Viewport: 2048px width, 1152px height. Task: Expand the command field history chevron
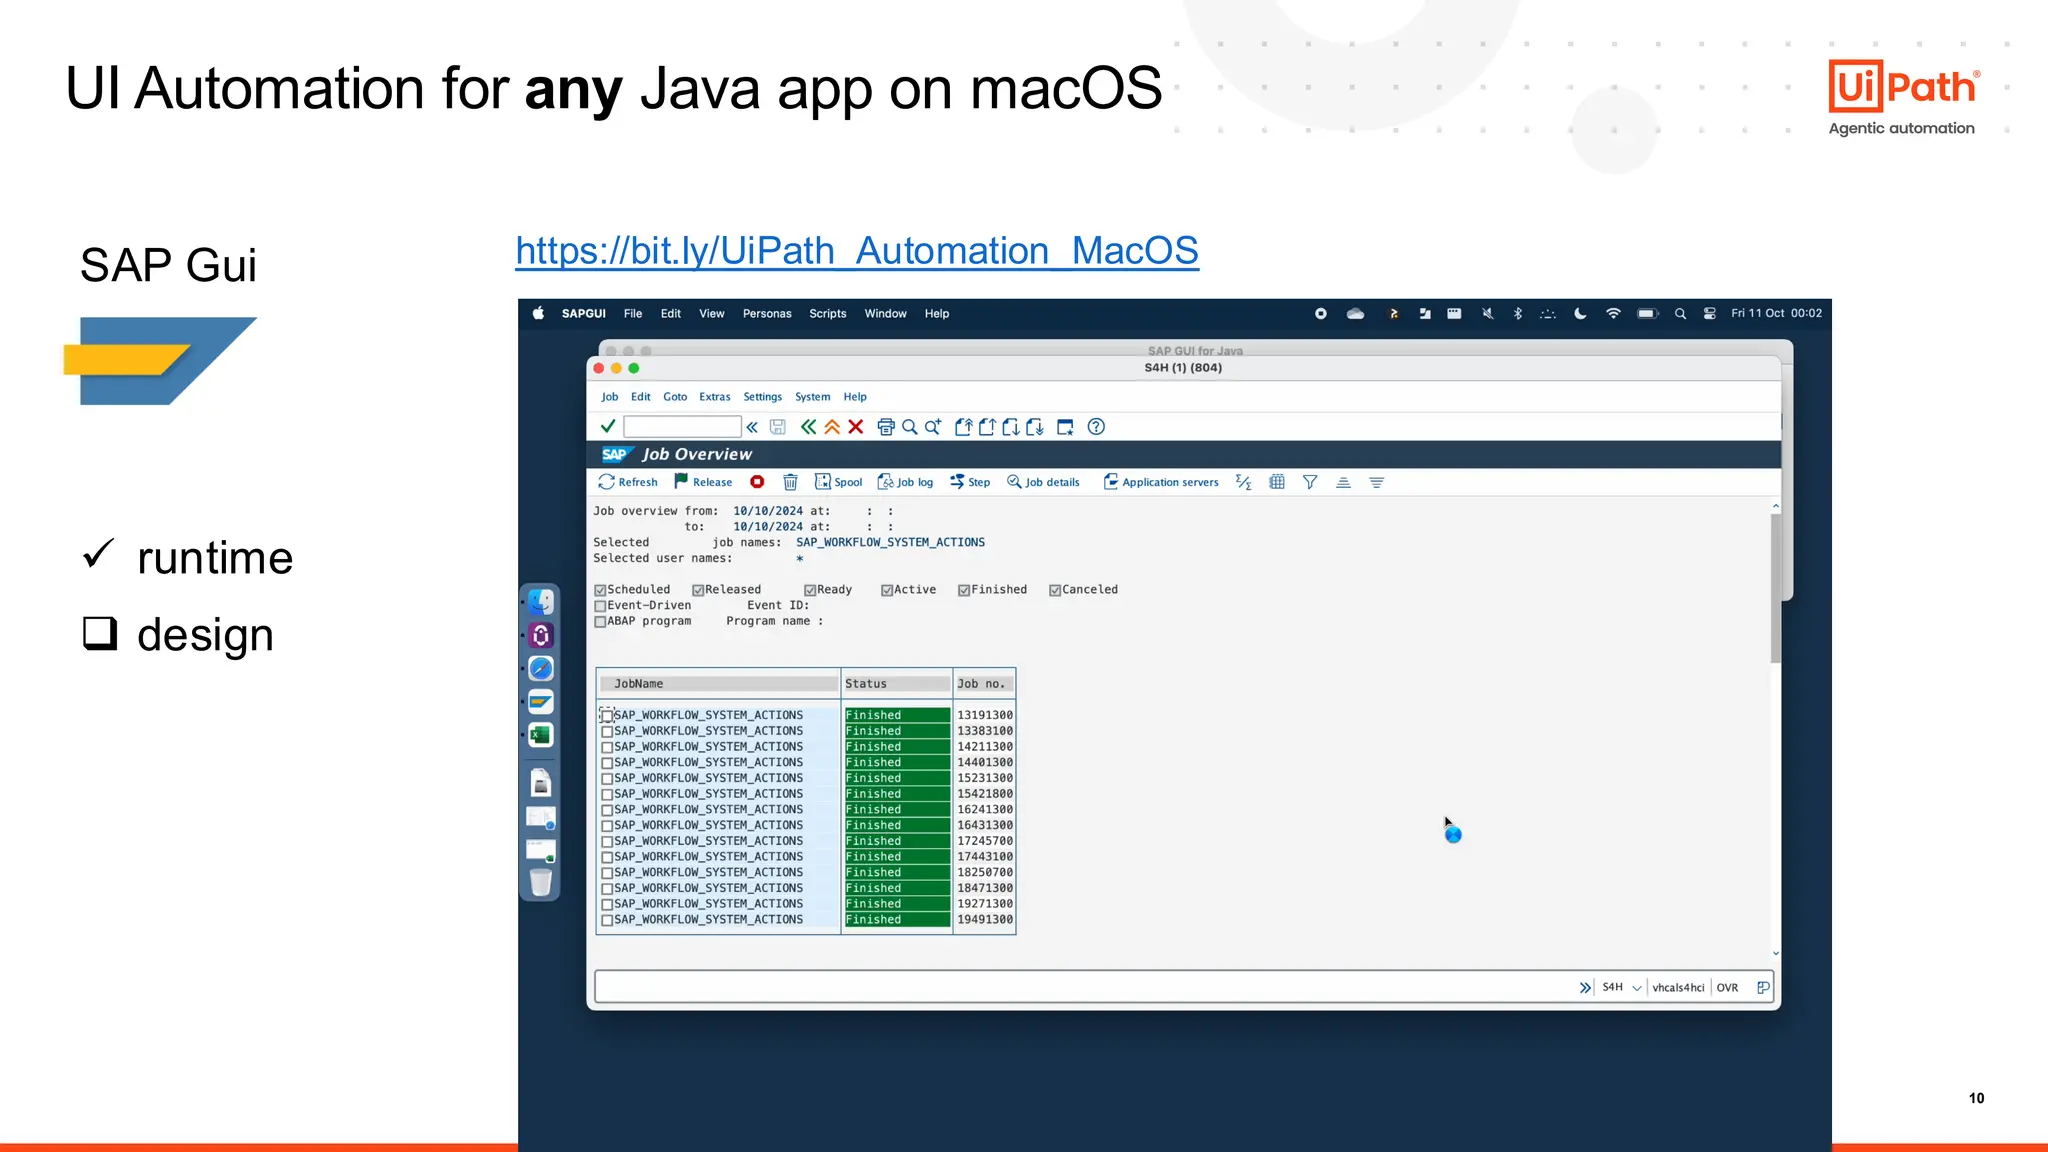coord(752,427)
